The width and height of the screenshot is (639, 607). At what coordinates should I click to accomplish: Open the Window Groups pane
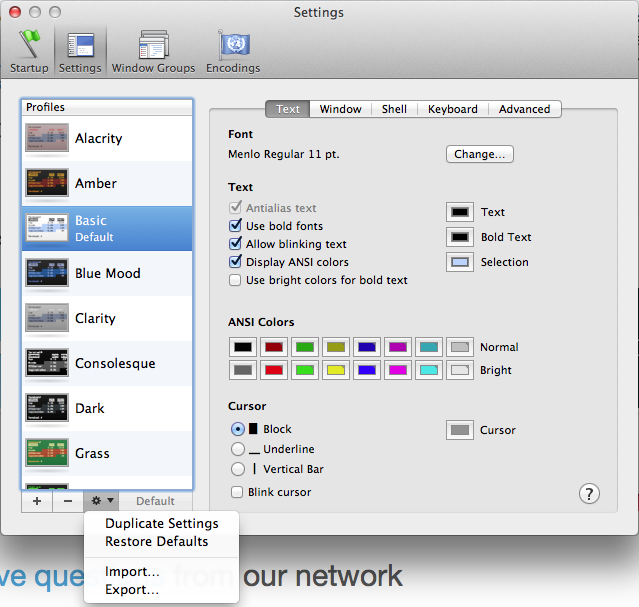(x=153, y=51)
